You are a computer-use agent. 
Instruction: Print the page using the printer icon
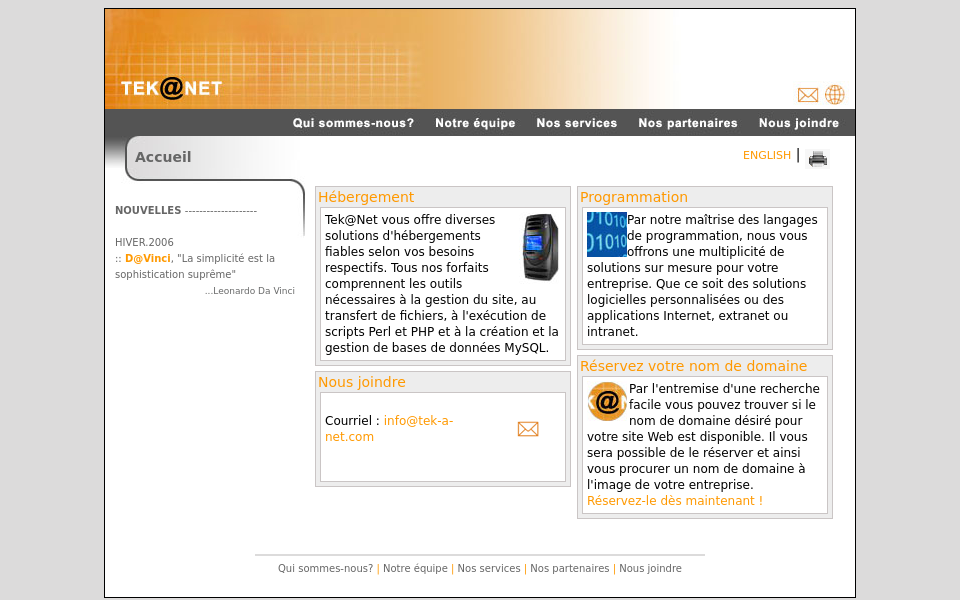coord(818,157)
